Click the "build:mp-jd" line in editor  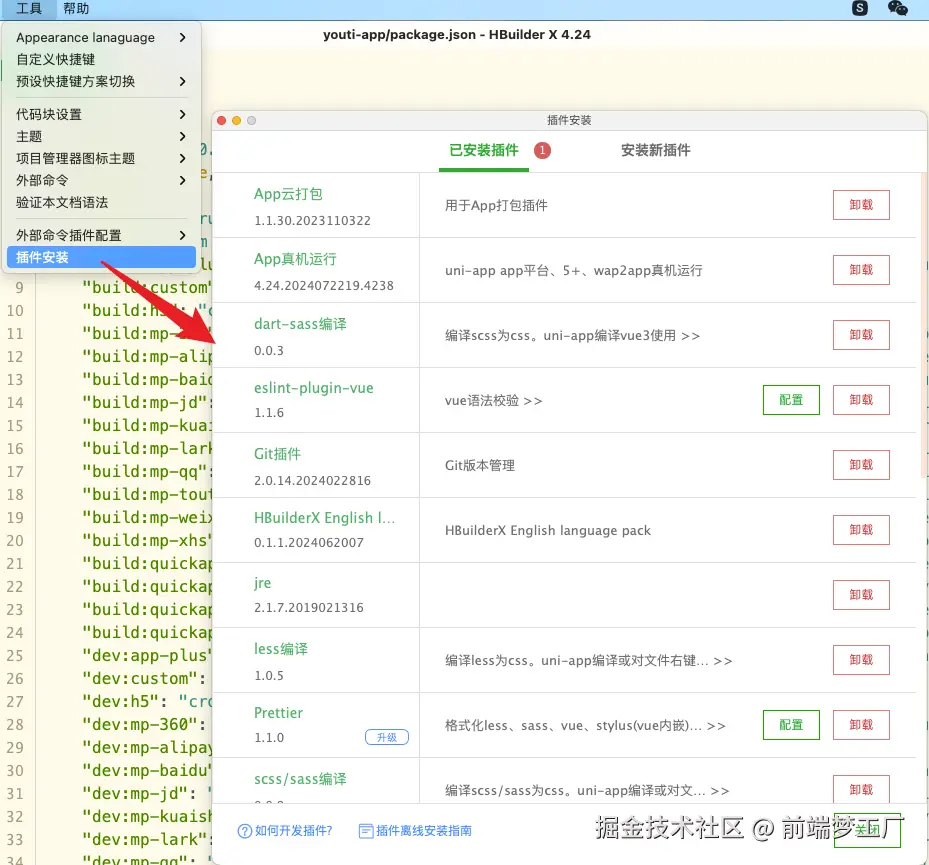point(148,402)
